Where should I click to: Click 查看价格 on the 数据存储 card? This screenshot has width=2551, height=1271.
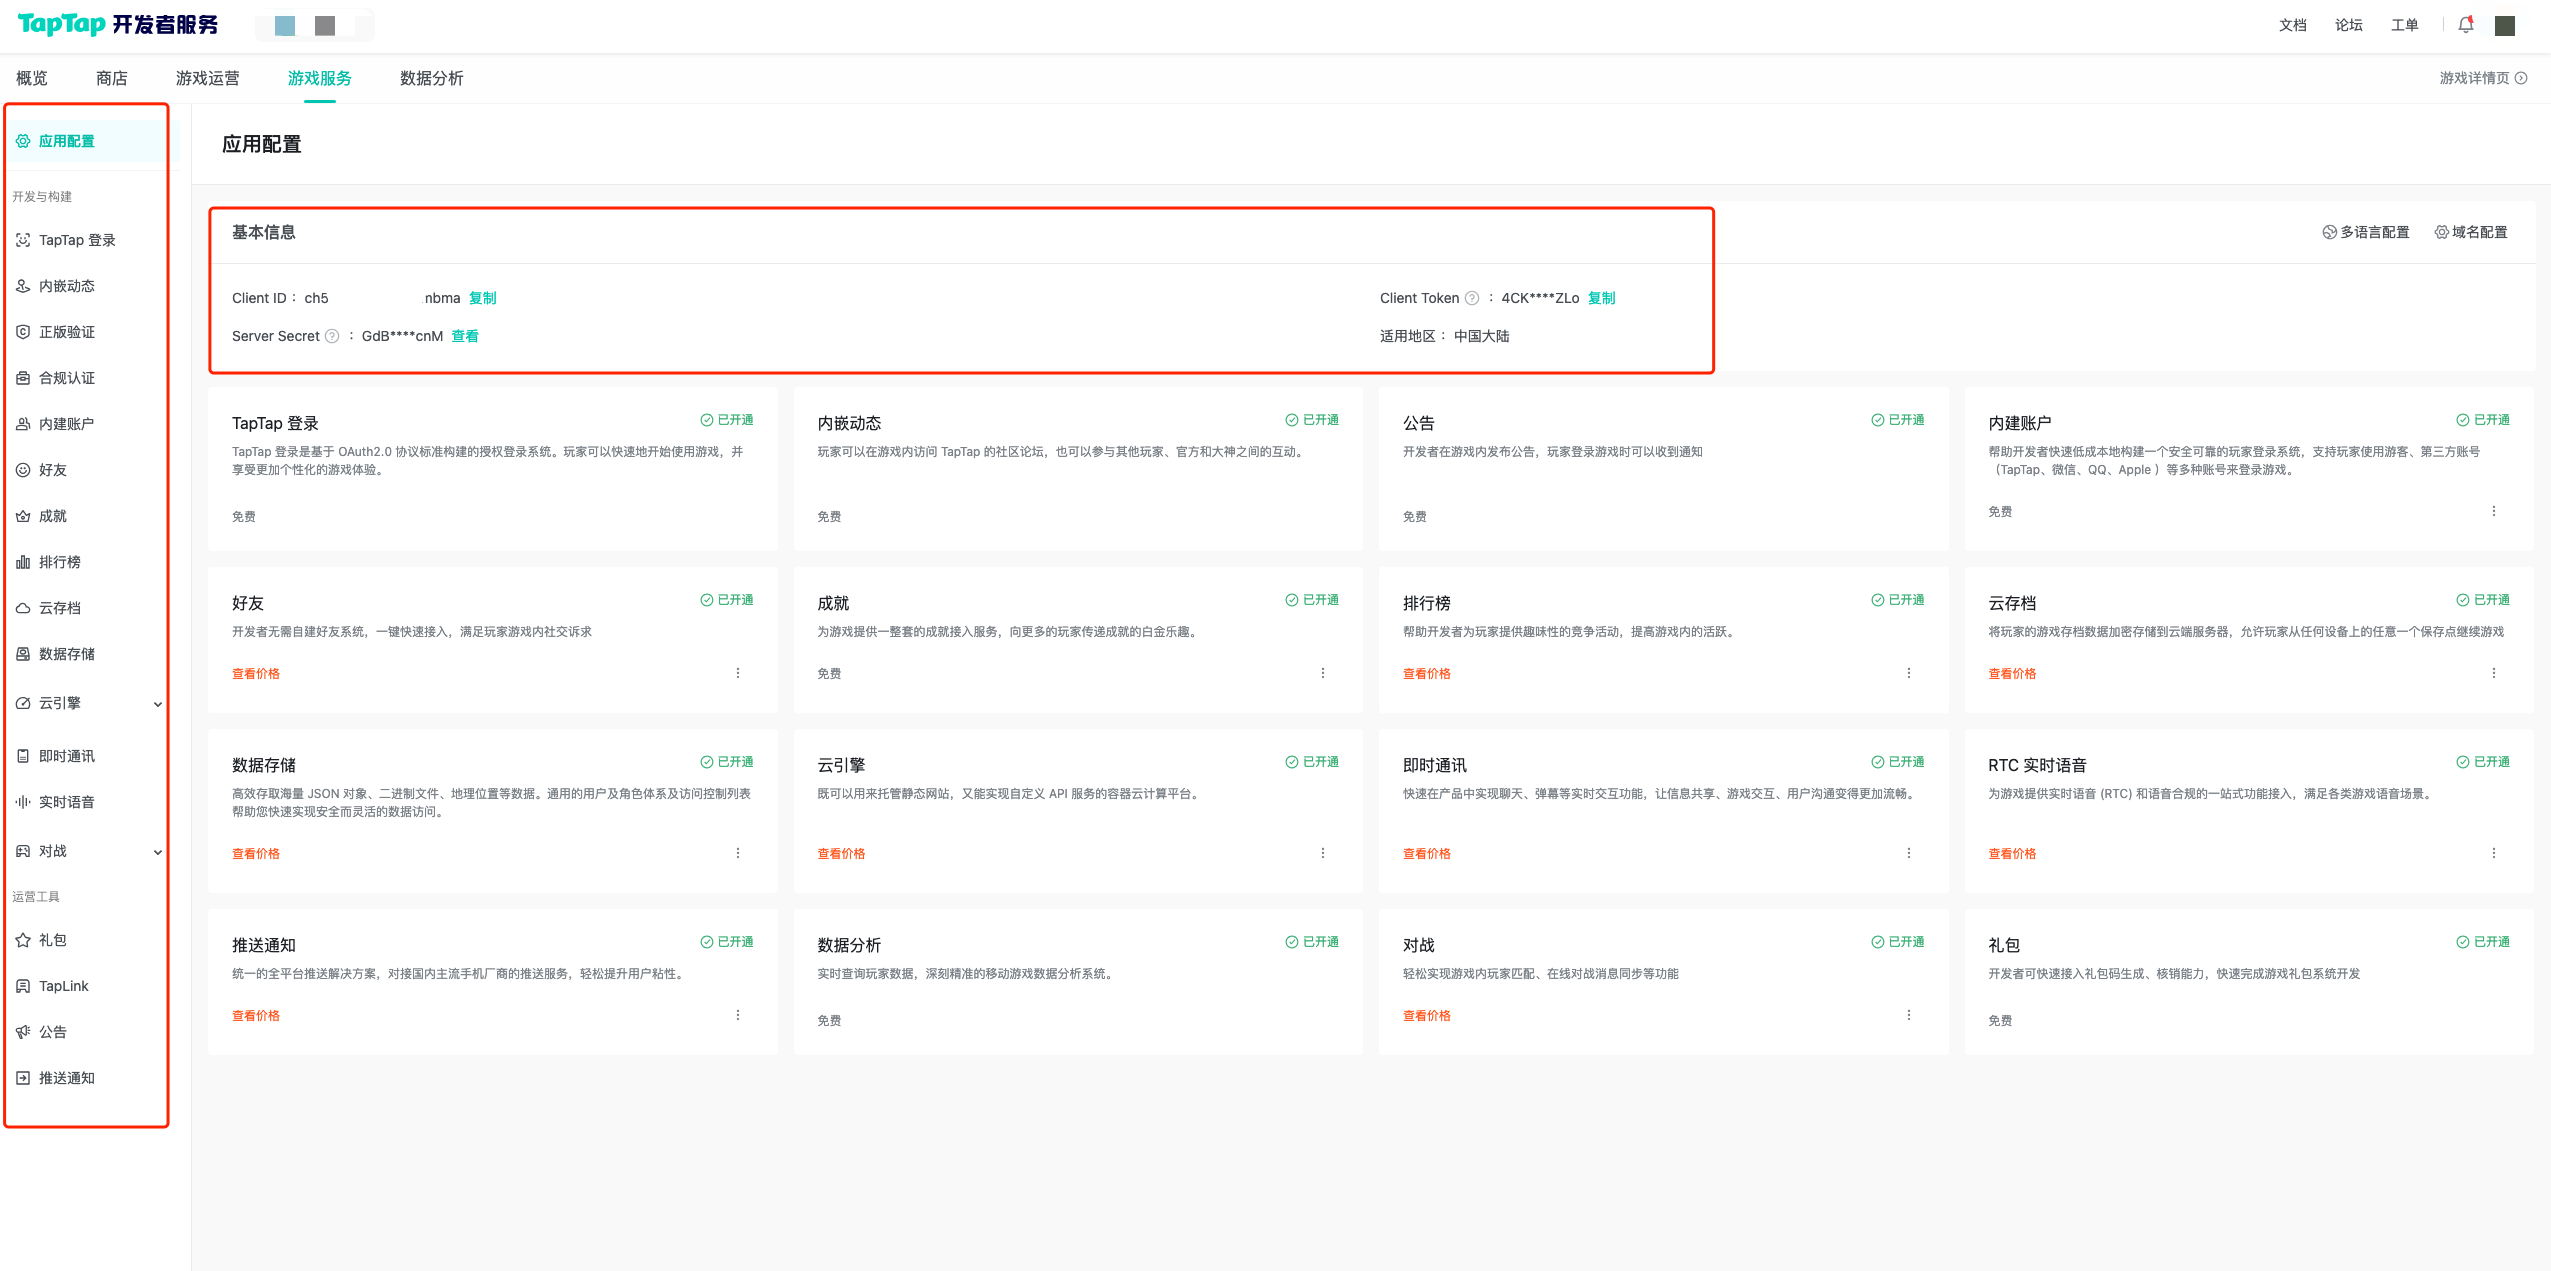pyautogui.click(x=256, y=854)
